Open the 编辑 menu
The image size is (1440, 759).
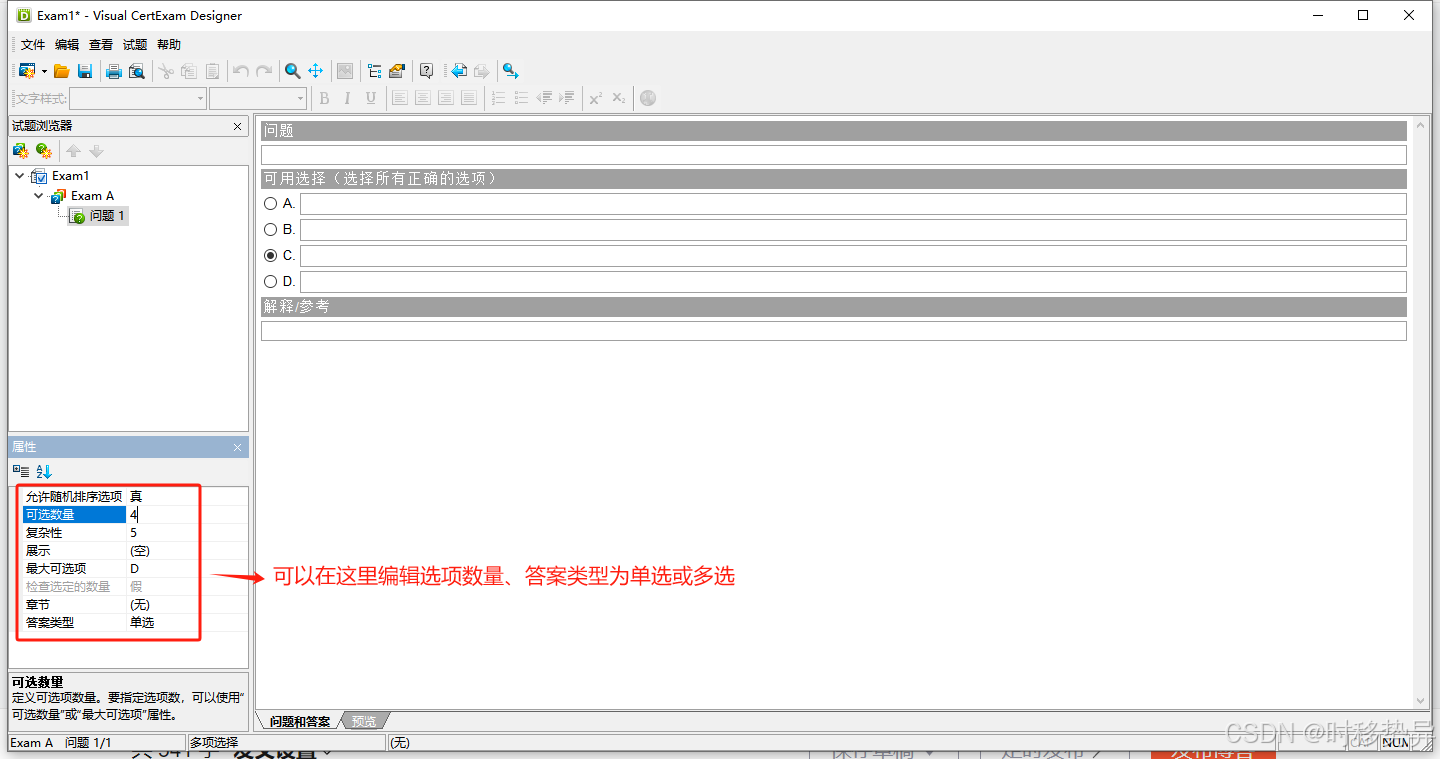click(67, 45)
